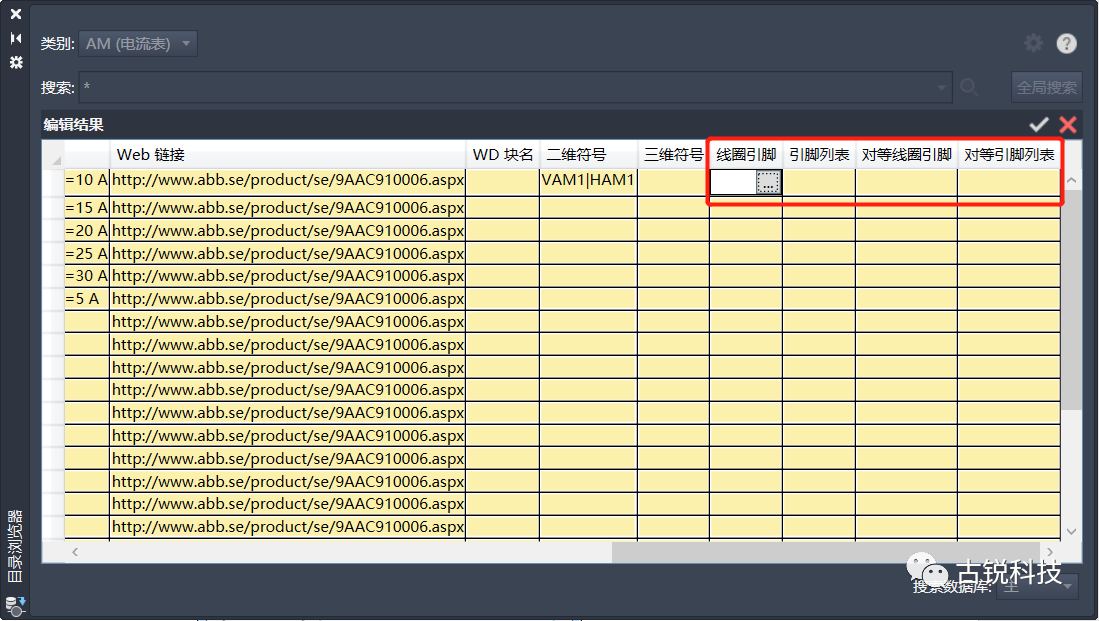This screenshot has width=1099, height=621.
Task: Click the horizontal scrollbar thumb
Action: pyautogui.click(x=824, y=552)
